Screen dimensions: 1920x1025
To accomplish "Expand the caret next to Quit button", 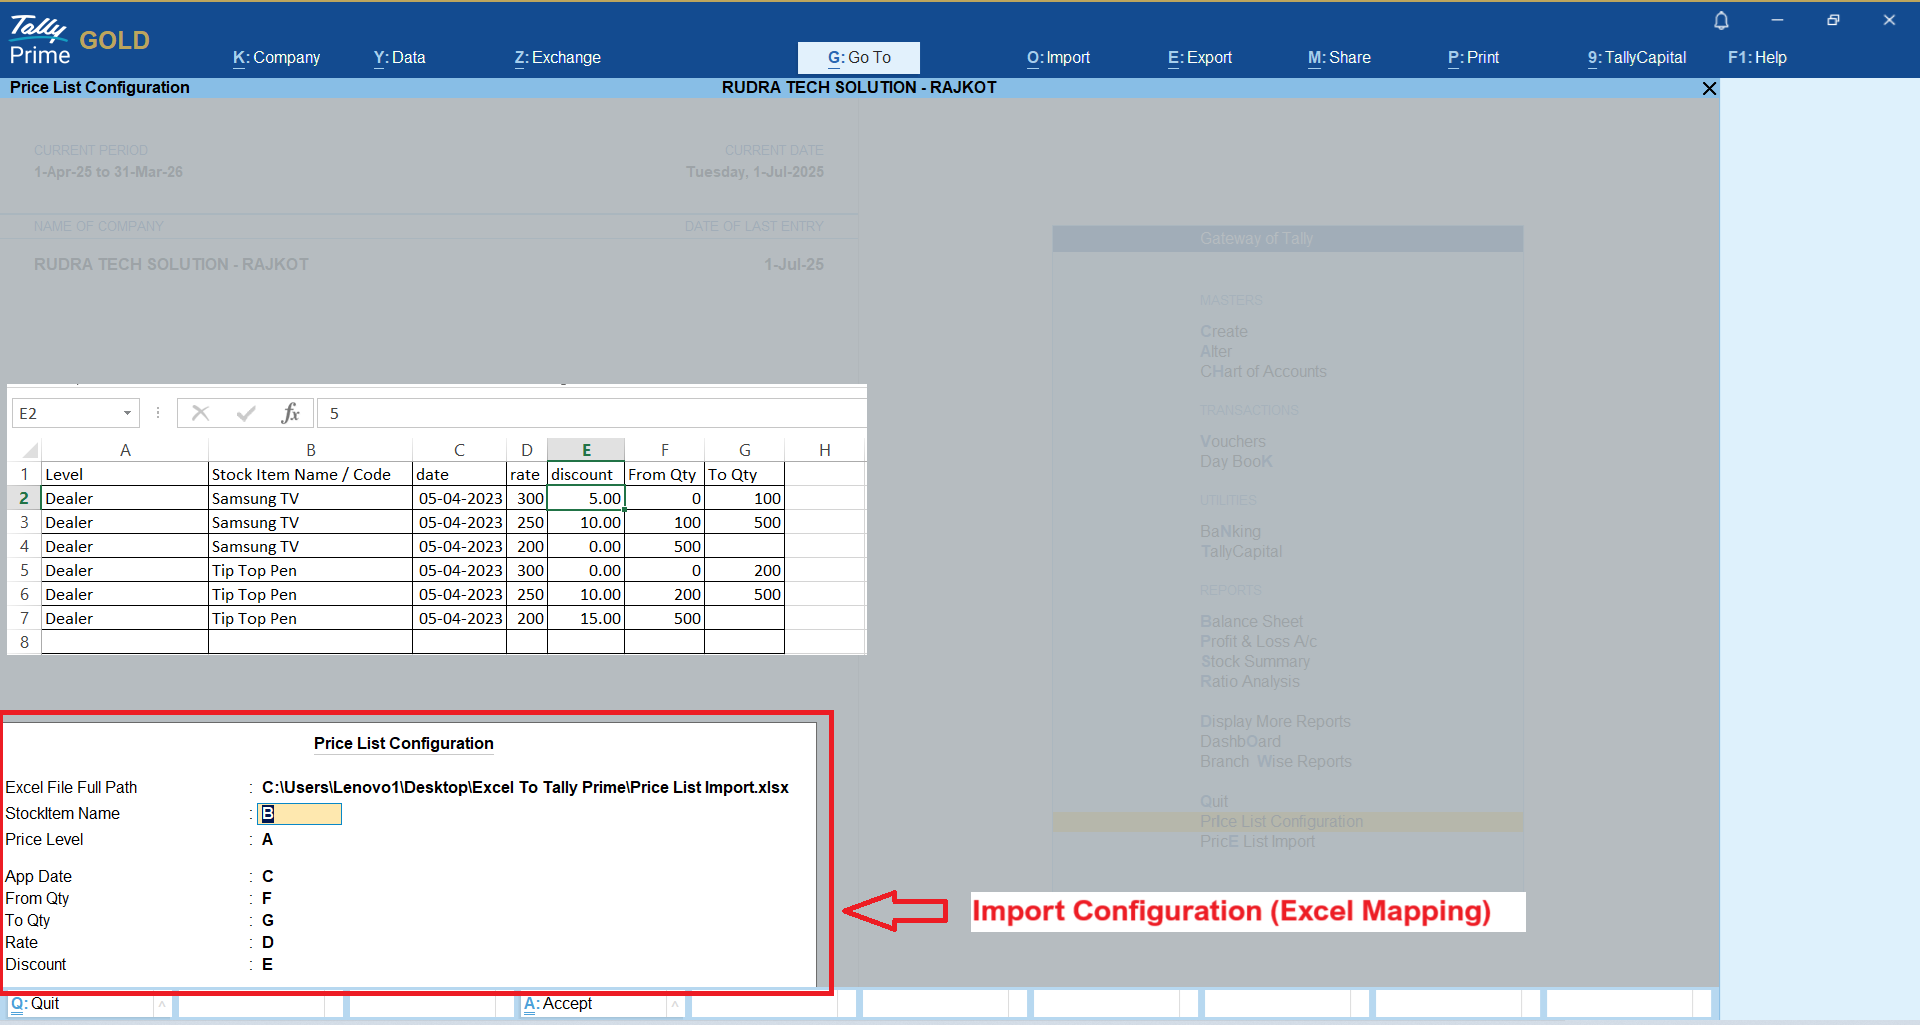I will coord(162,1004).
